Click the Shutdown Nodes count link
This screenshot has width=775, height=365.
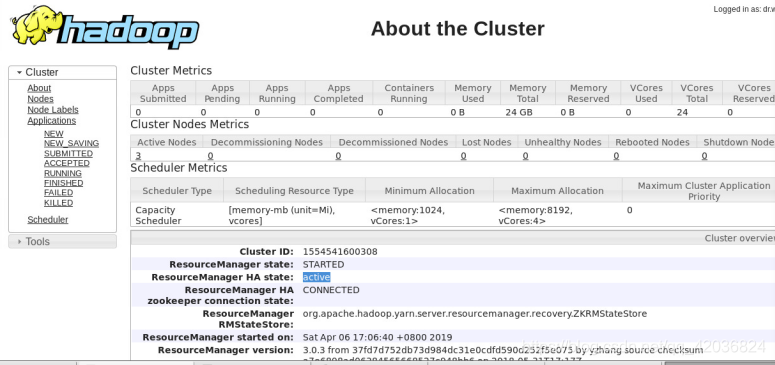pyautogui.click(x=704, y=156)
